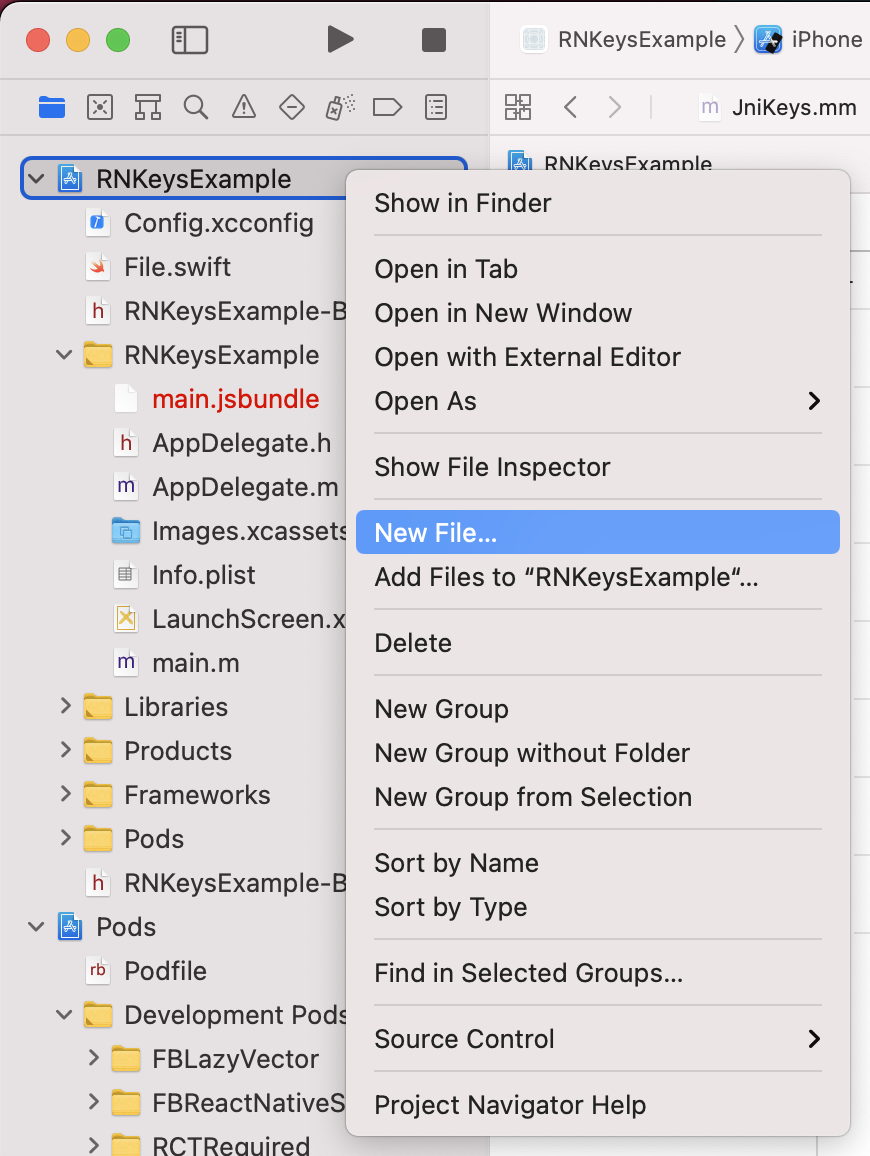Select main.m file

[x=195, y=663]
